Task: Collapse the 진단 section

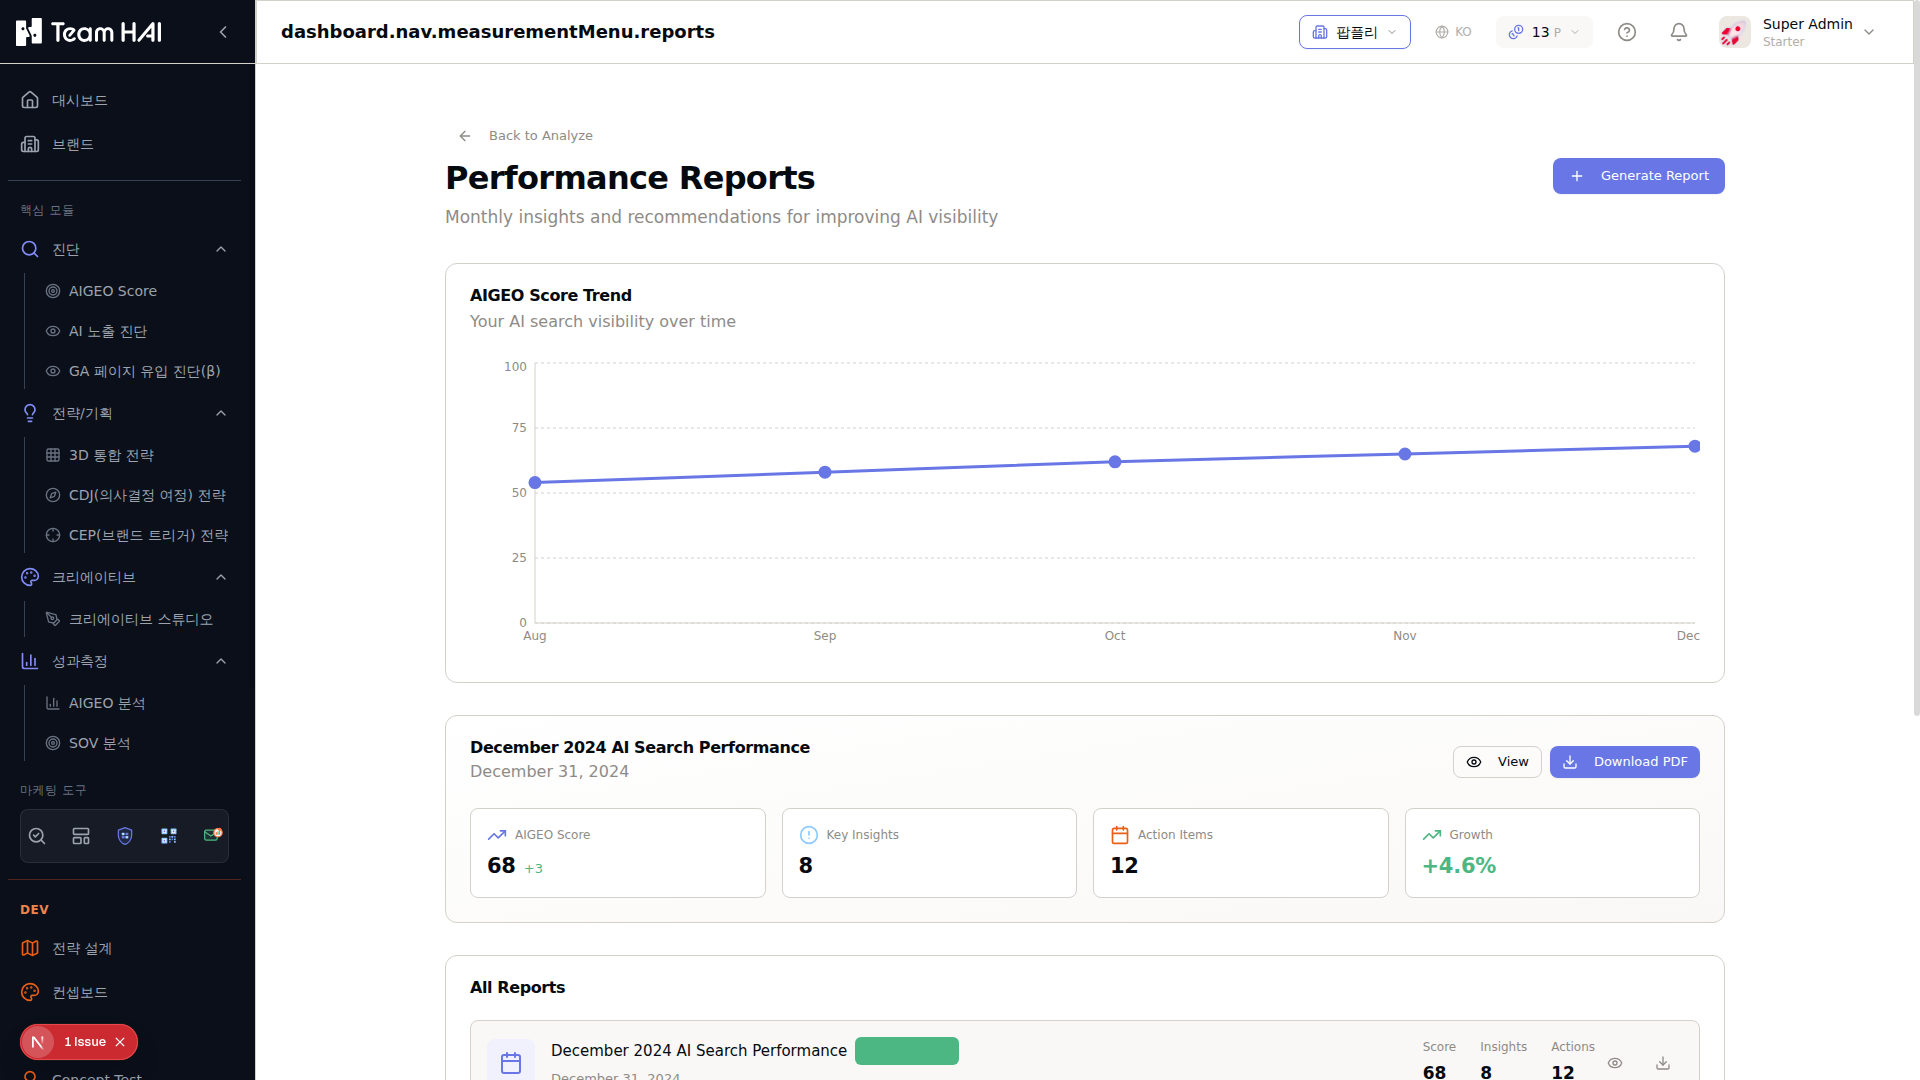Action: [x=124, y=249]
